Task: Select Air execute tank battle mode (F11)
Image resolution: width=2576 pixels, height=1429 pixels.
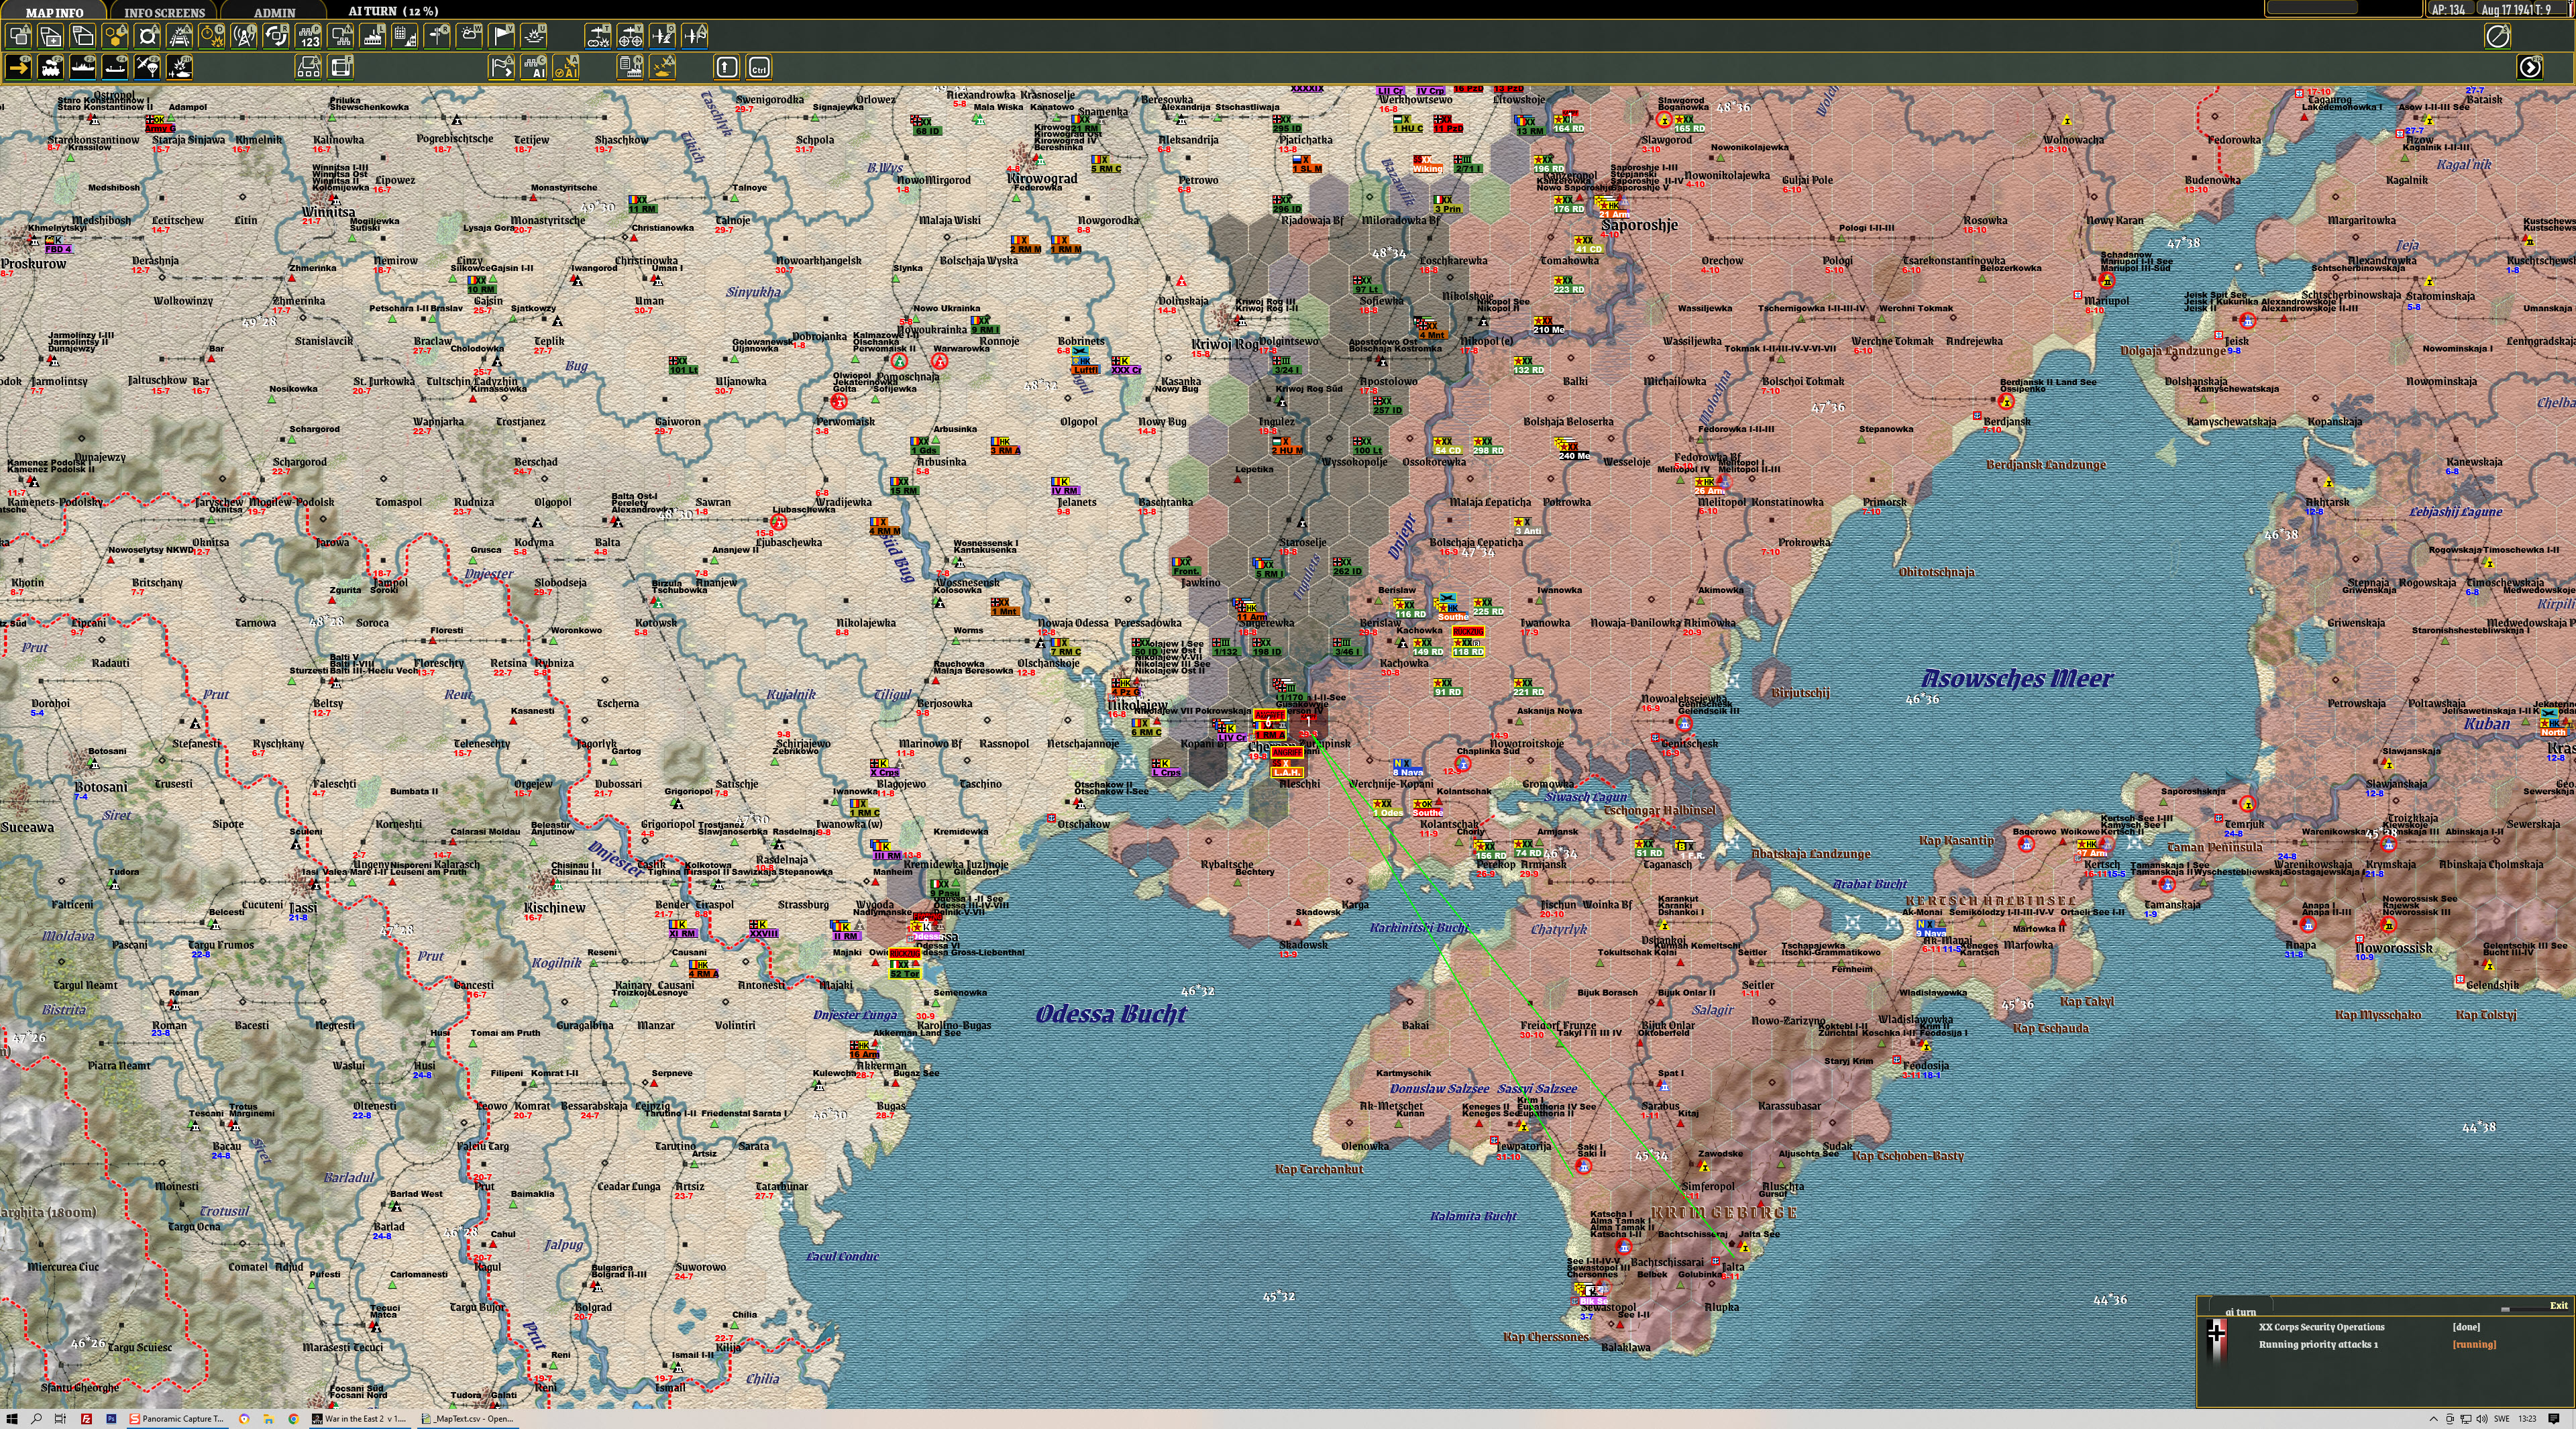Action: coord(180,67)
